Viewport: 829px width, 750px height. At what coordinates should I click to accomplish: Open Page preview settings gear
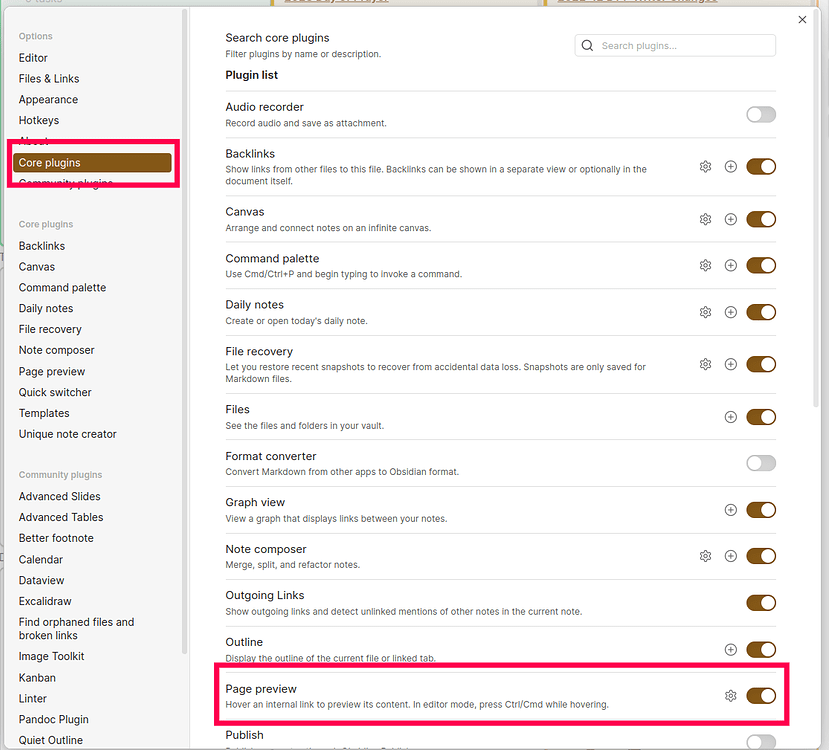point(731,696)
